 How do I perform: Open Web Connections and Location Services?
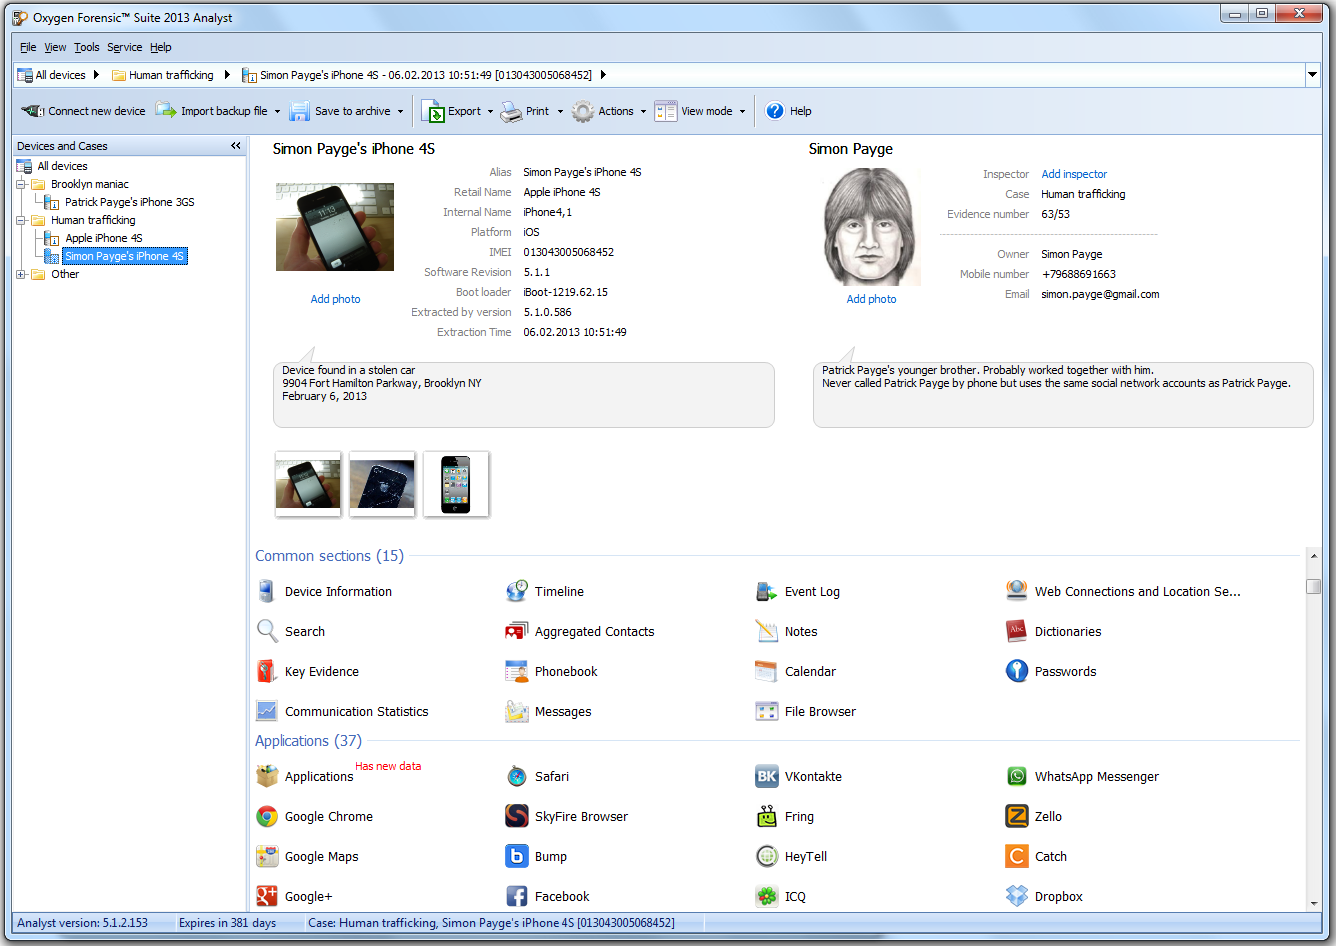1123,592
